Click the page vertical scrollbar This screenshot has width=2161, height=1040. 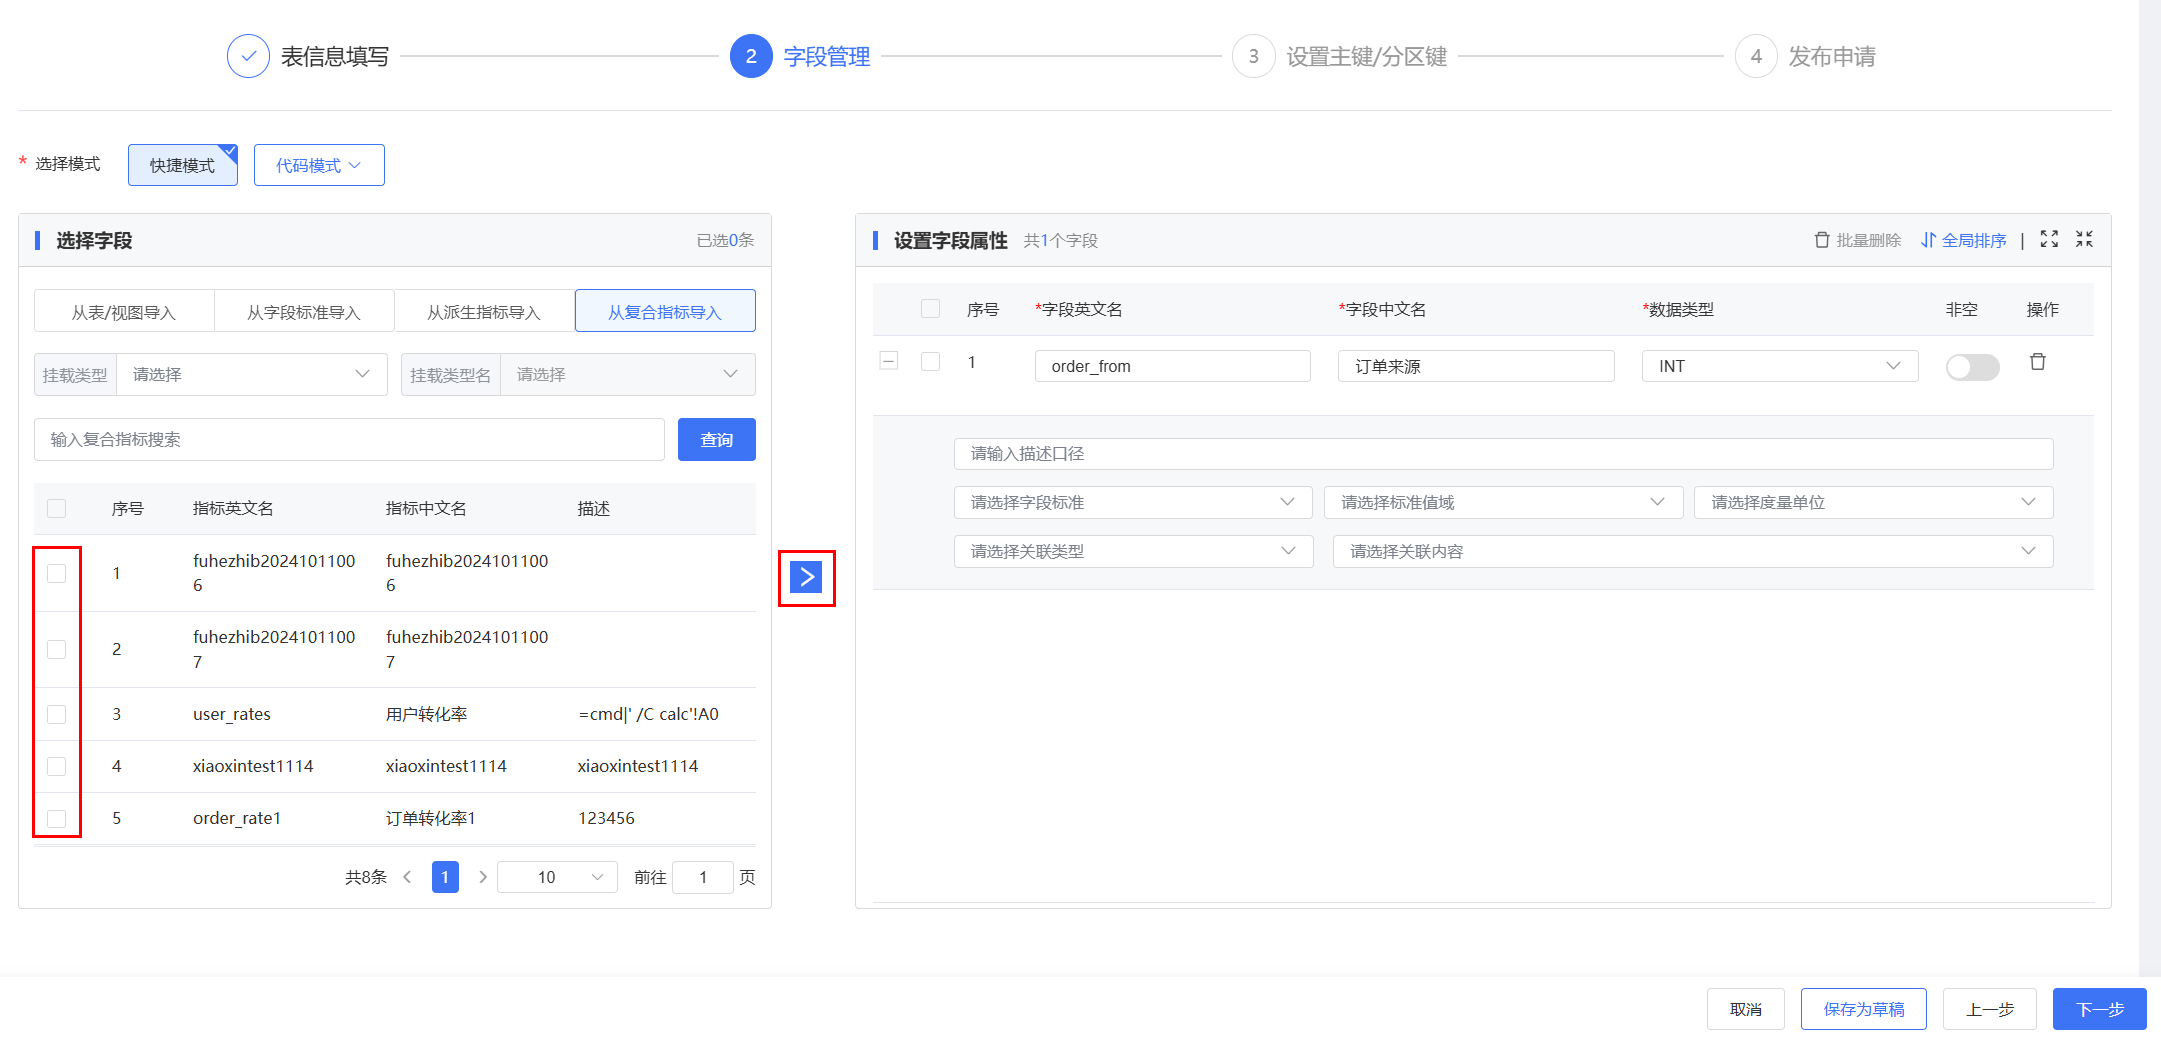coord(2150,488)
